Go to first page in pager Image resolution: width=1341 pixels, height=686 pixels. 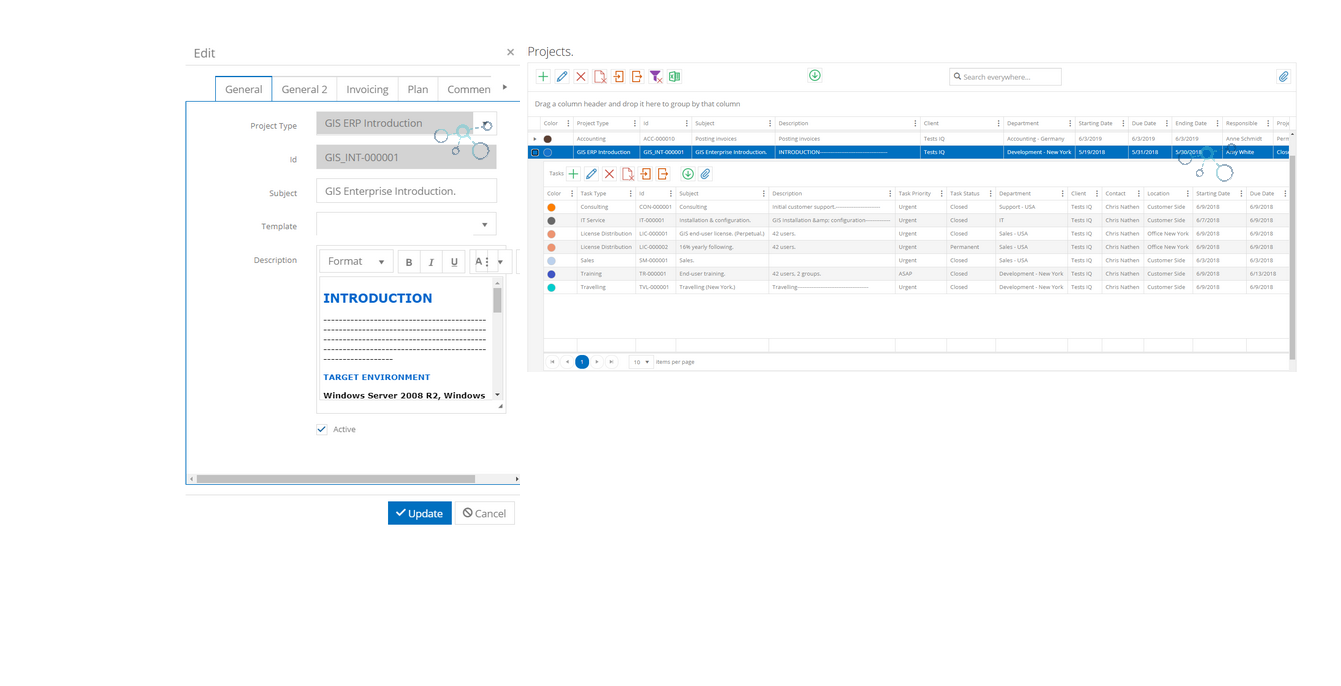click(552, 362)
